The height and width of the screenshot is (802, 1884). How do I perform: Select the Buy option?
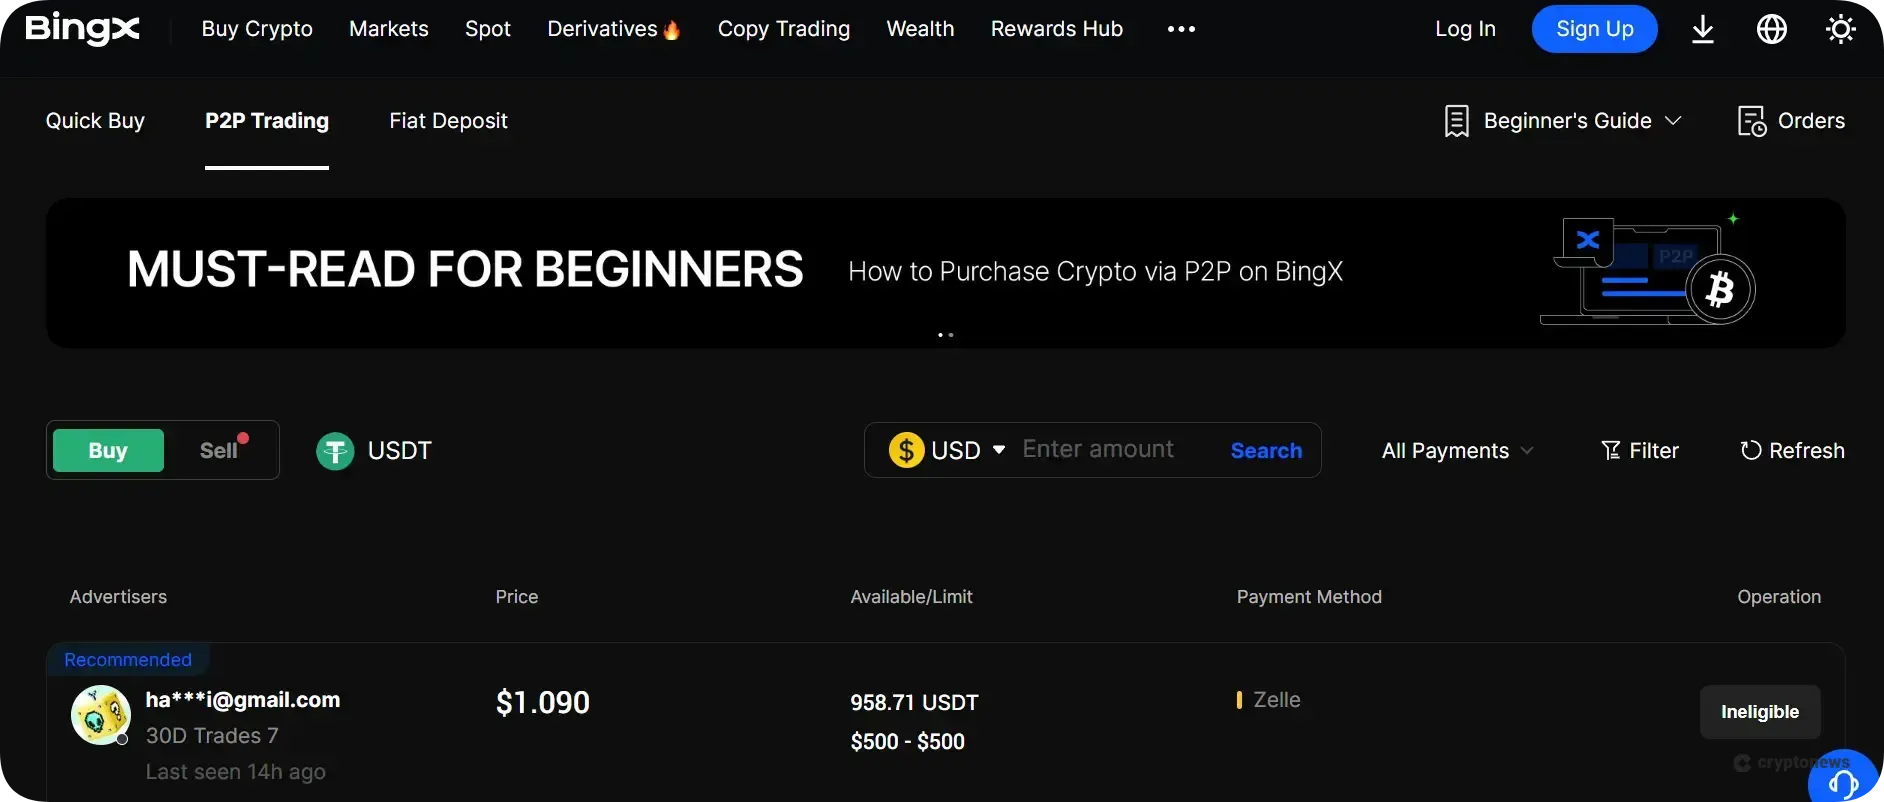tap(107, 450)
